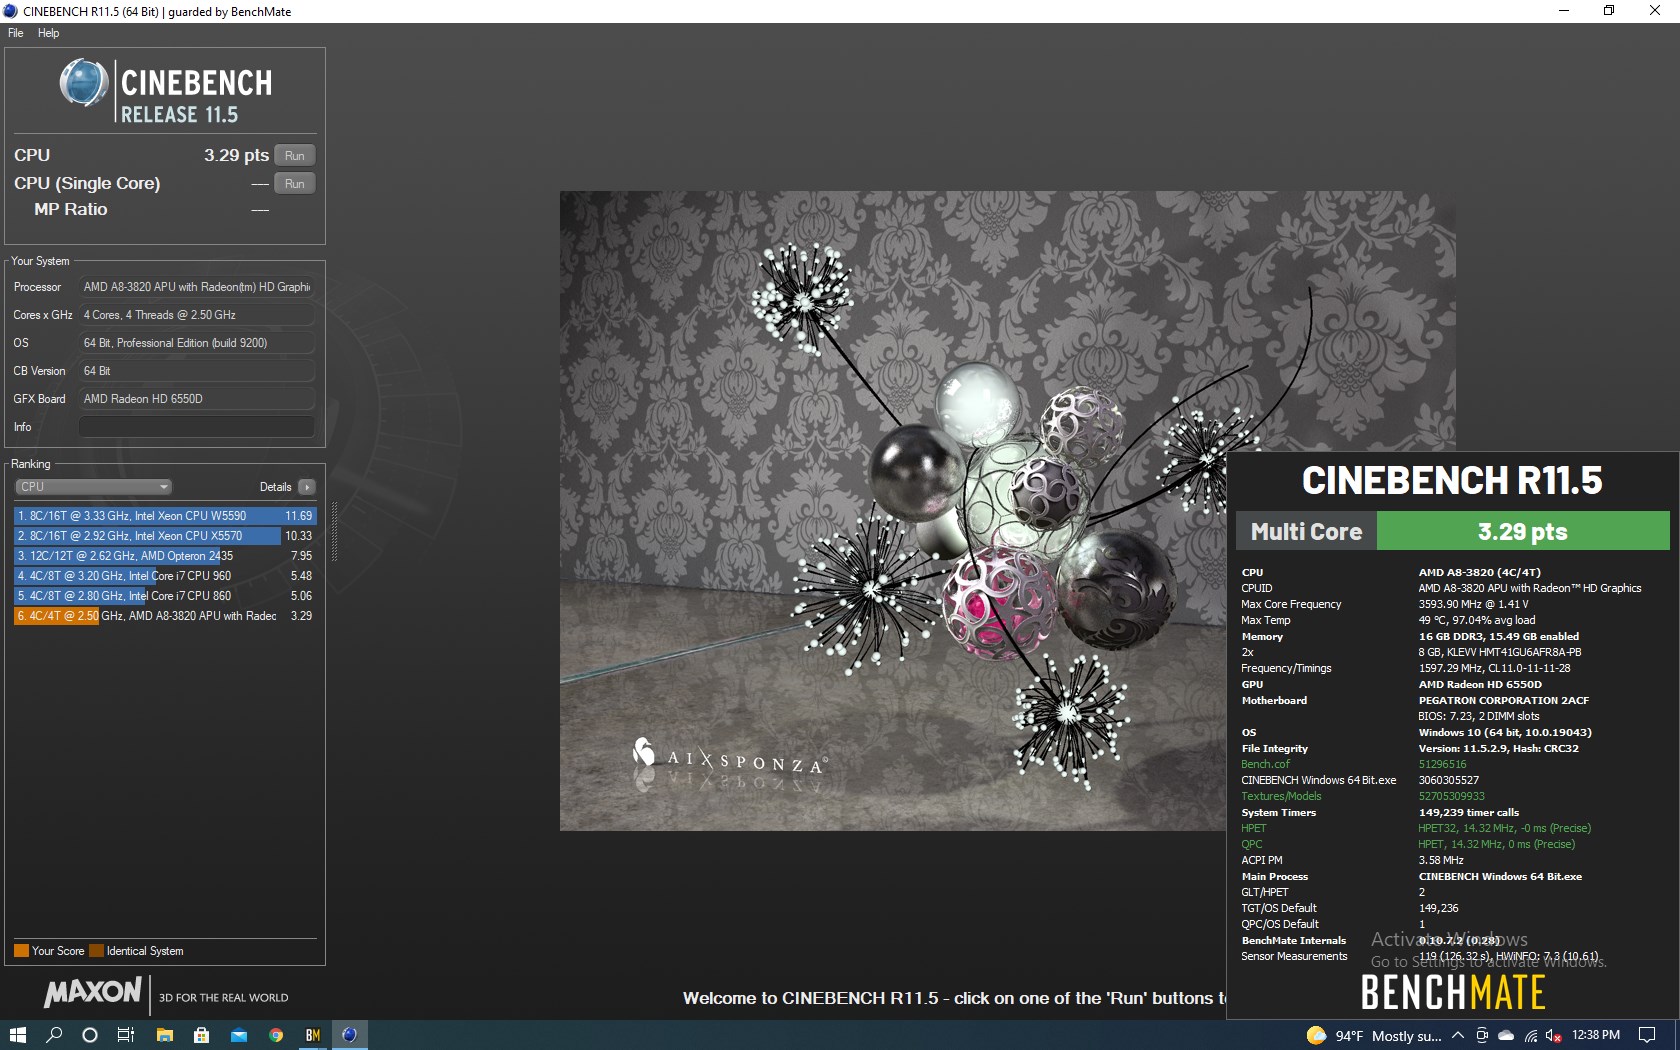Click into the Info input field
This screenshot has height=1050, width=1680.
tap(197, 427)
